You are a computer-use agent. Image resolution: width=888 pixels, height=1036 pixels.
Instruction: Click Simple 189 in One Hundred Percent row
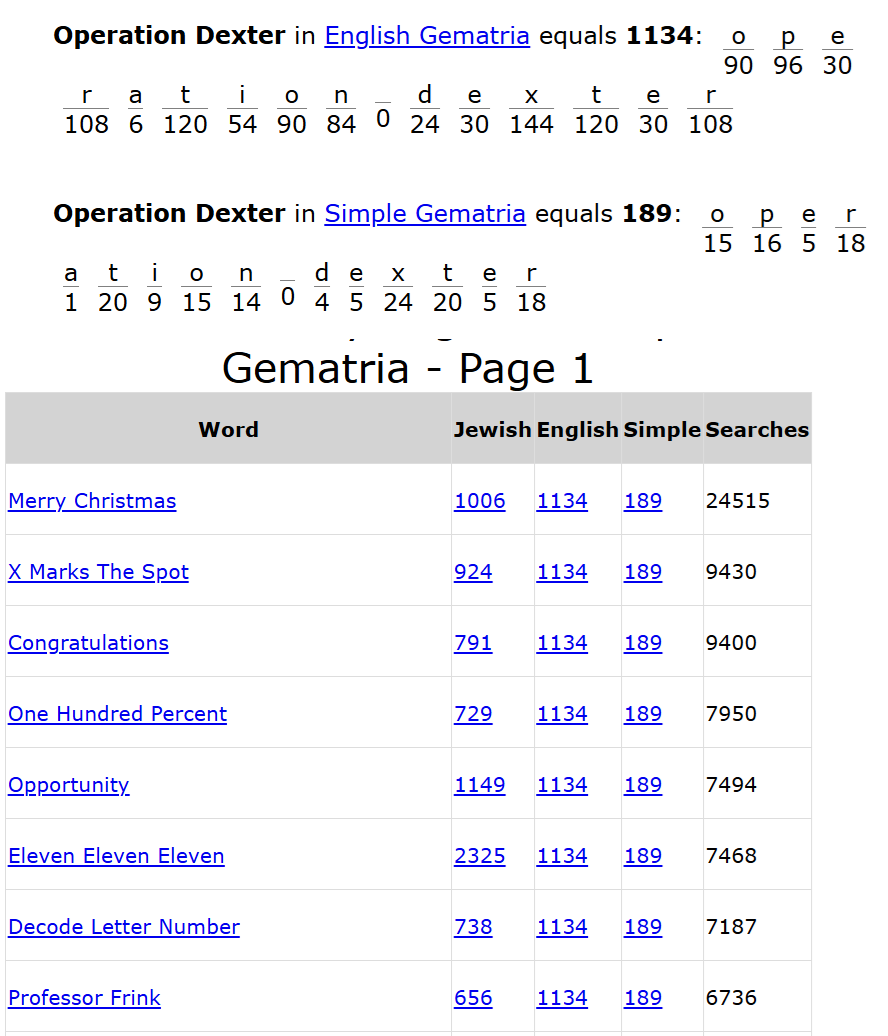click(643, 714)
